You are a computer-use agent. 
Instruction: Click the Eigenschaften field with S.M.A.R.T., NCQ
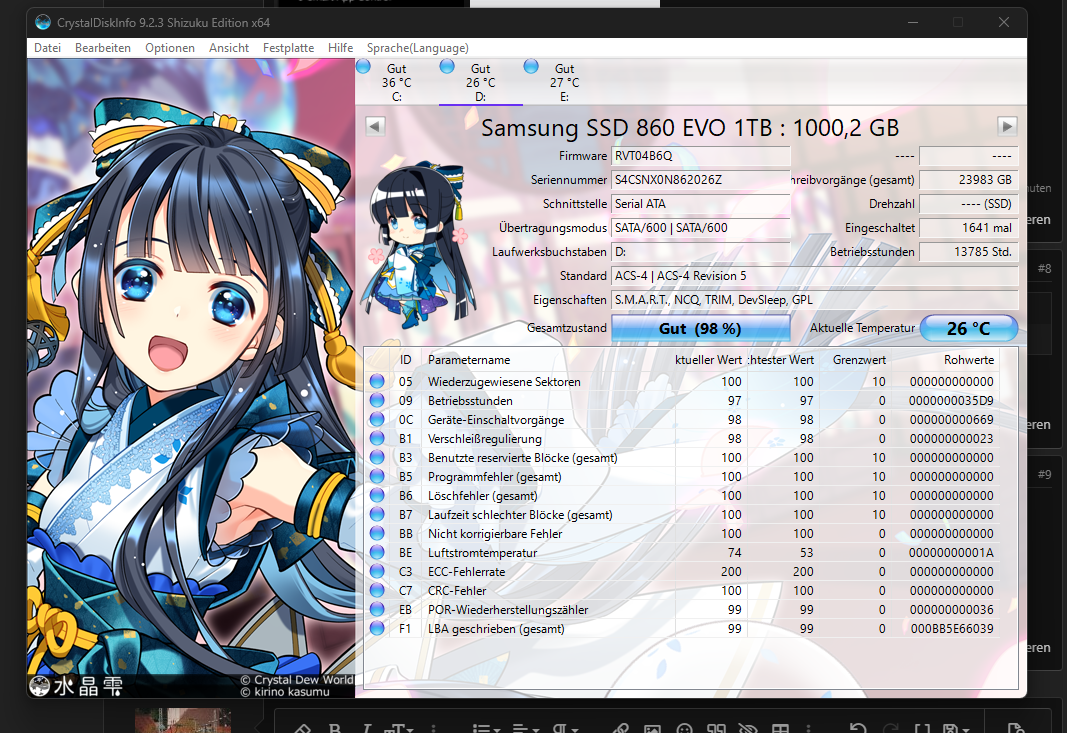point(815,299)
